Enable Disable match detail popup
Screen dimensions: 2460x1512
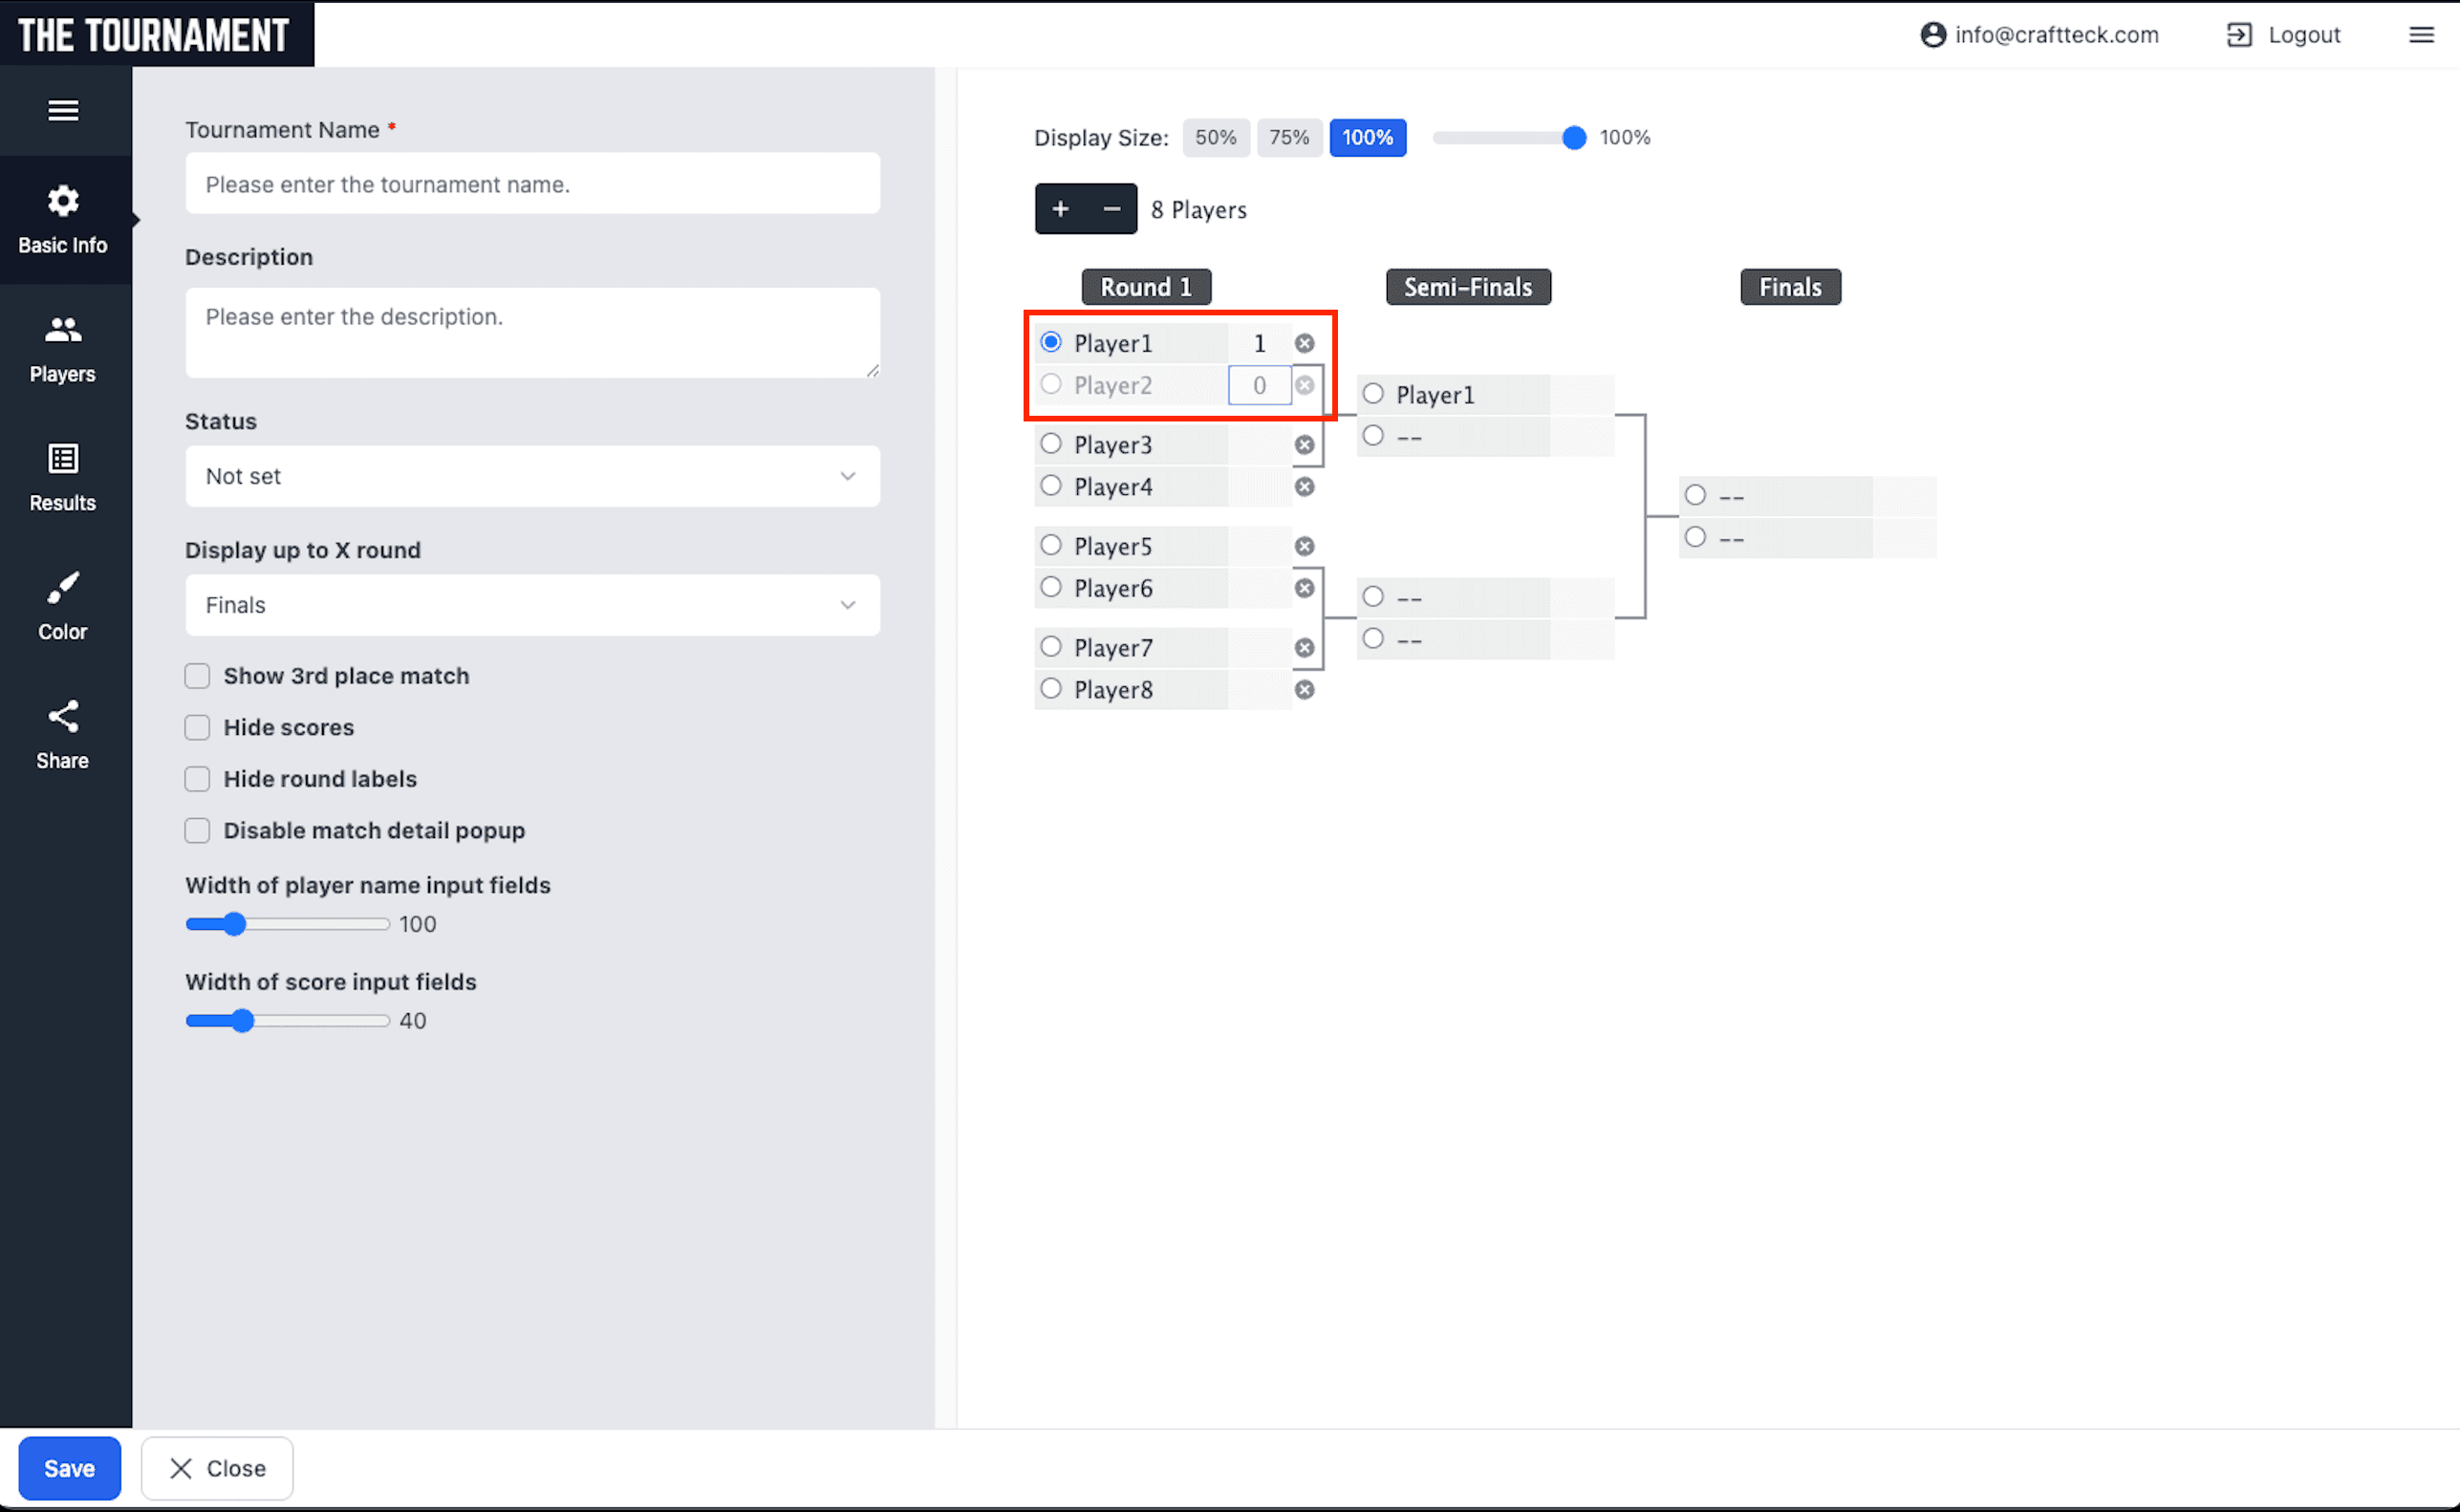(197, 830)
